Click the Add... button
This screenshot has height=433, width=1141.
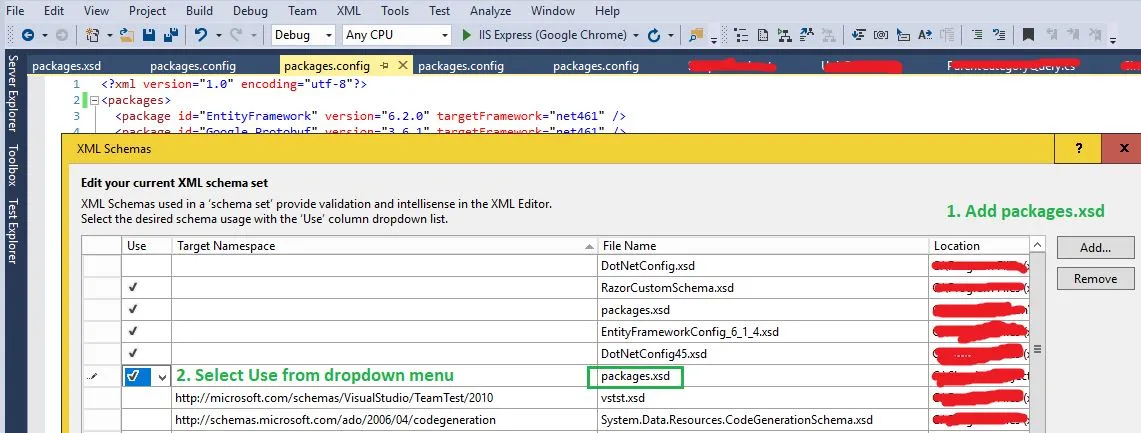pos(1095,247)
